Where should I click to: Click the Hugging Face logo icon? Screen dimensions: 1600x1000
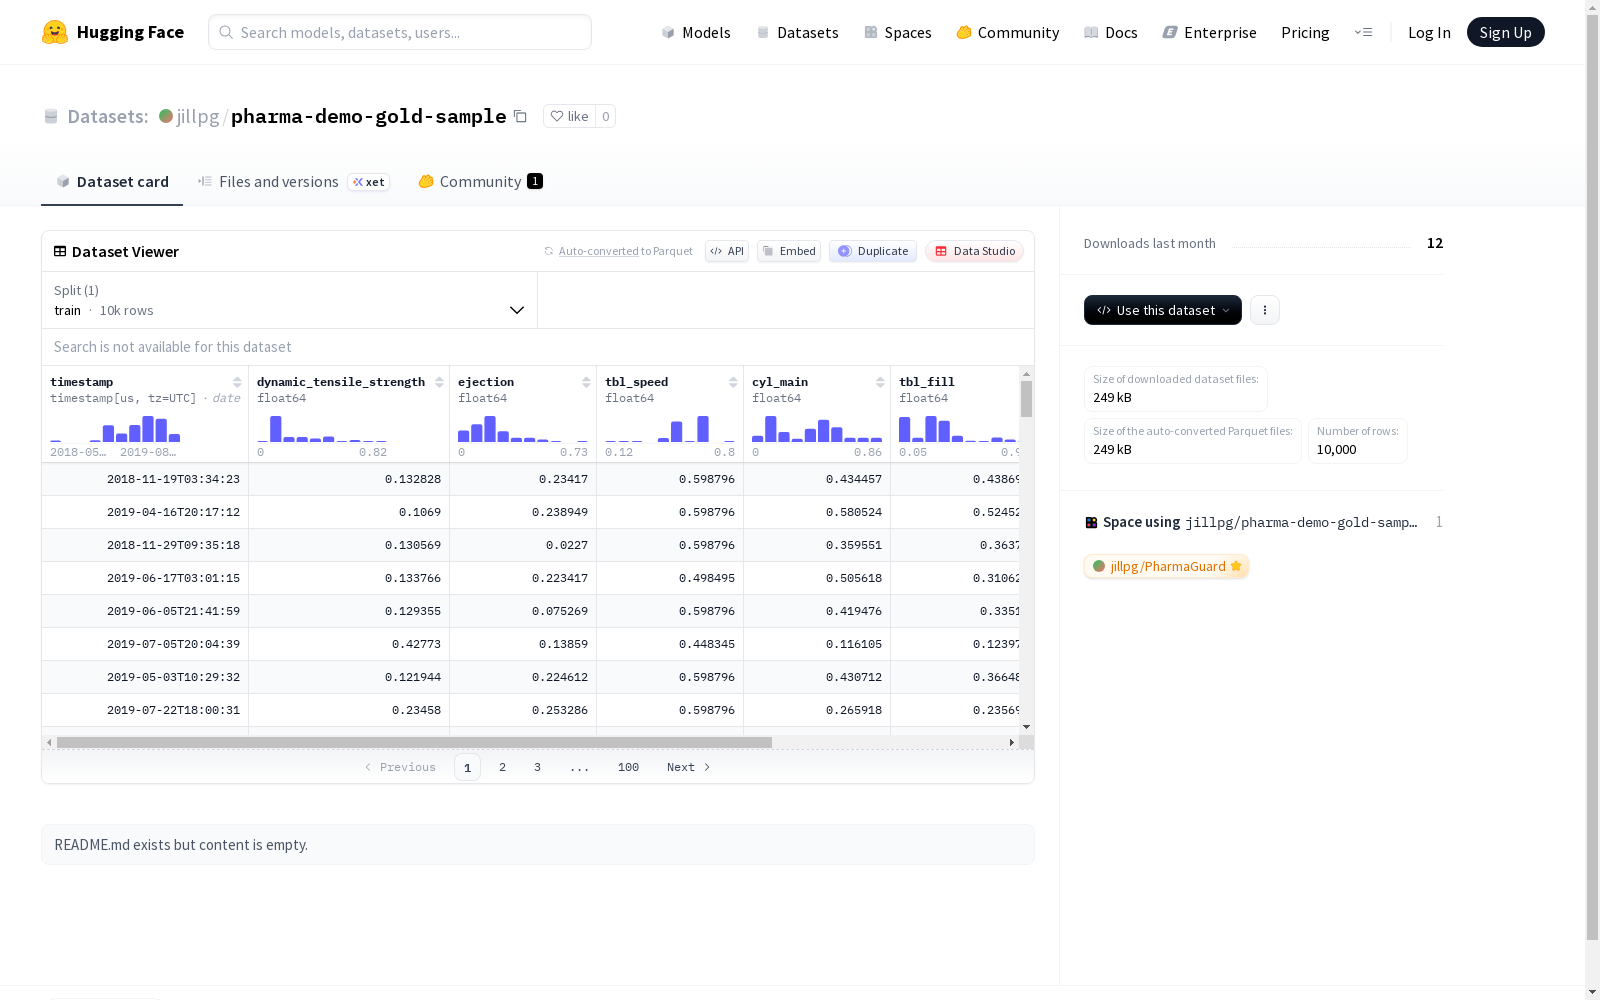[55, 32]
